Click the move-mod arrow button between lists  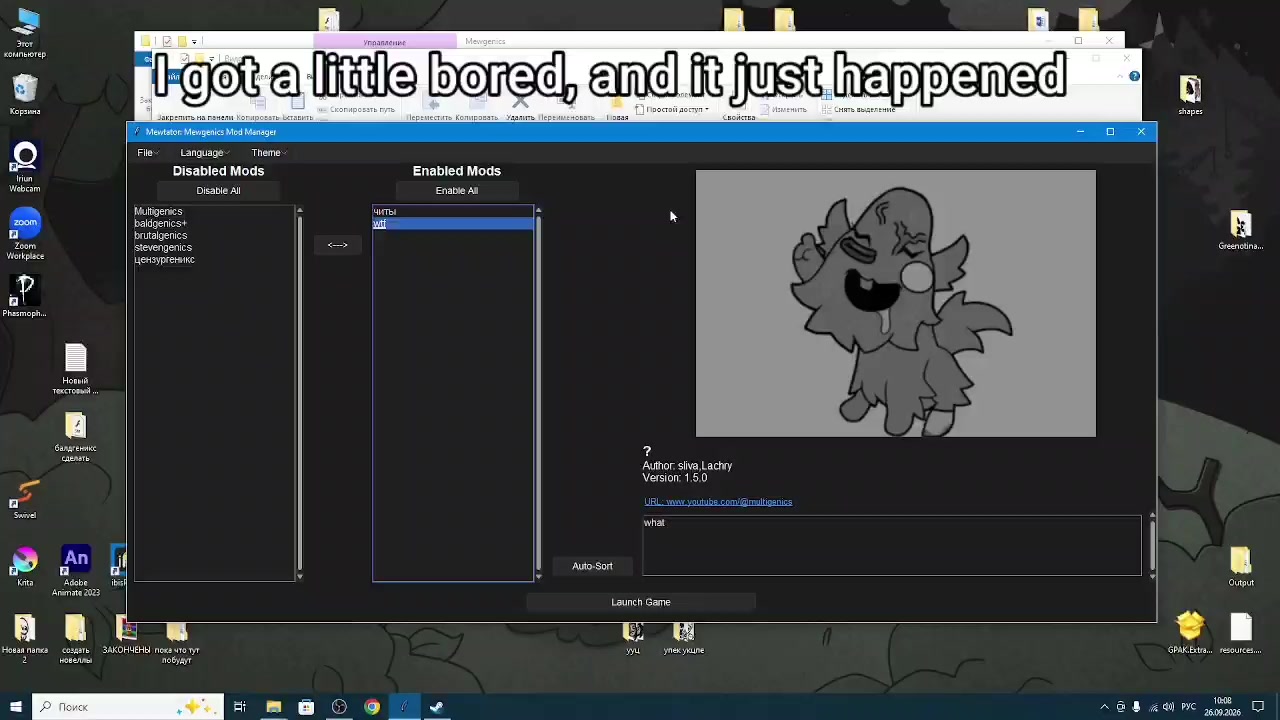pyautogui.click(x=337, y=245)
